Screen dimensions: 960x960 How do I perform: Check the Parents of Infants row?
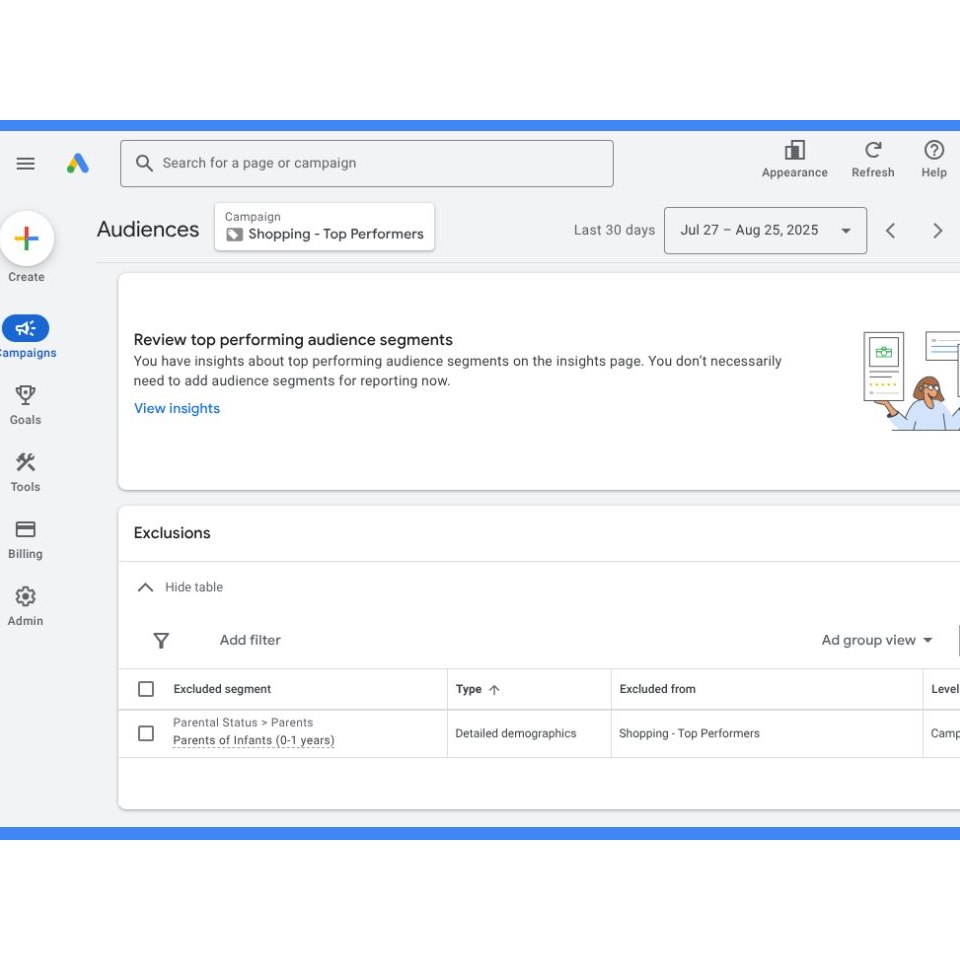click(x=146, y=733)
